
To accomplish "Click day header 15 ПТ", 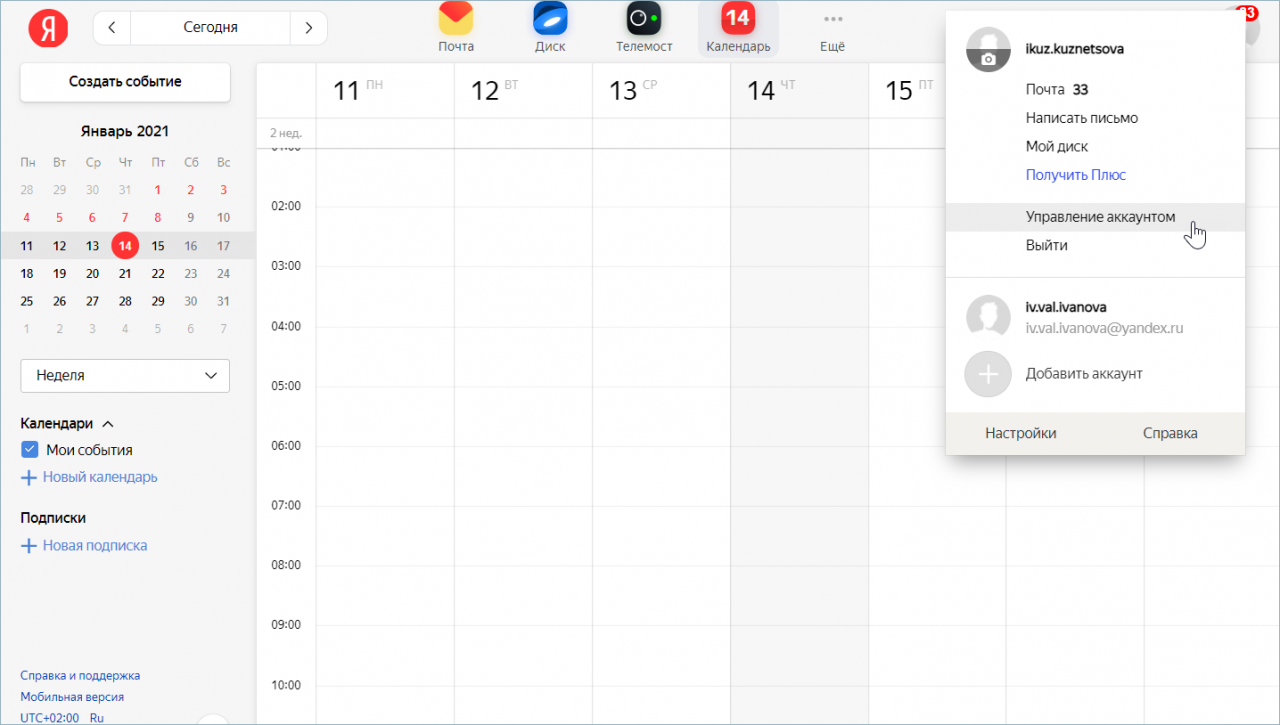I will [907, 91].
